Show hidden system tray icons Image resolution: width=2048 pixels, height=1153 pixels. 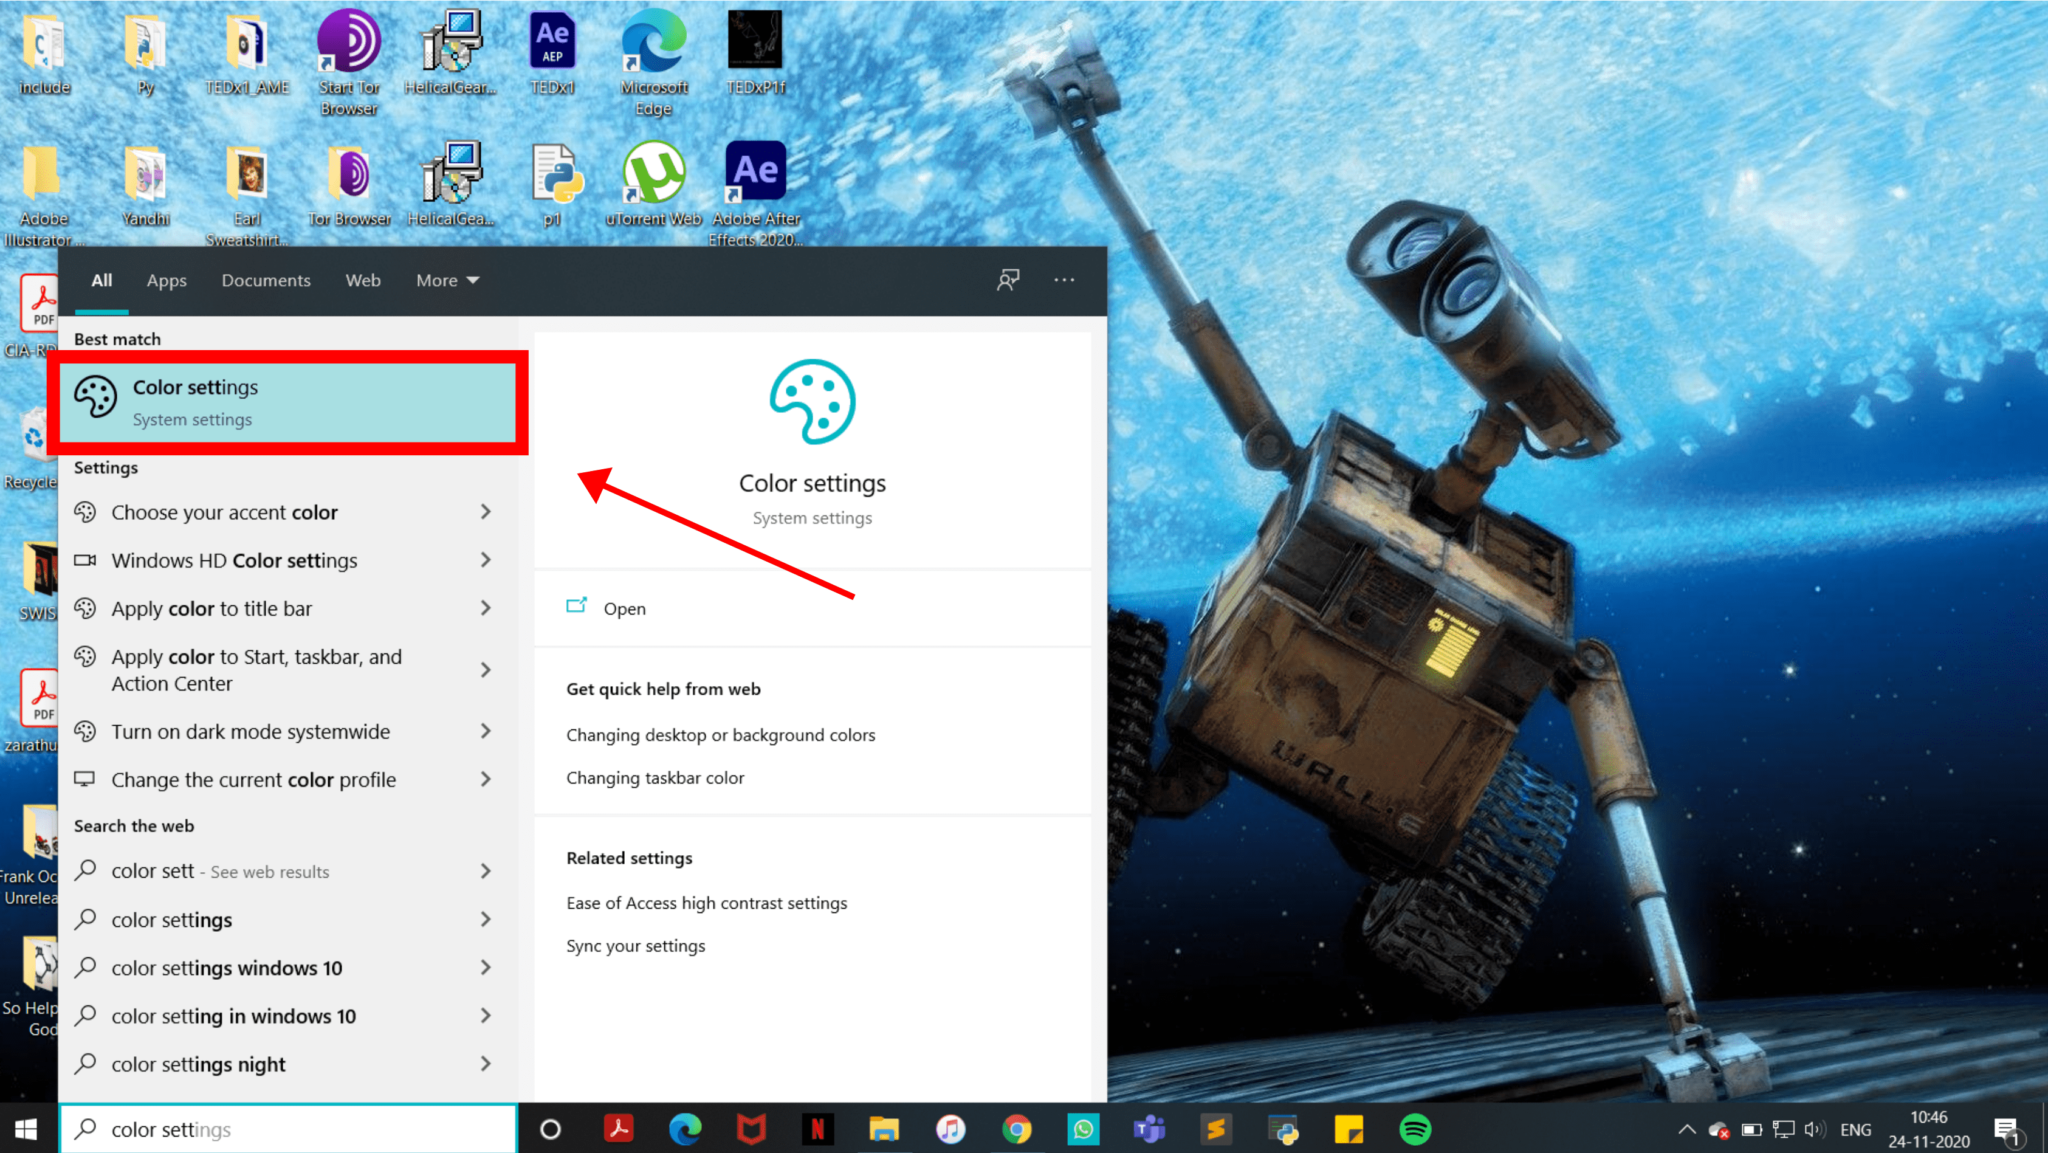pyautogui.click(x=1687, y=1130)
